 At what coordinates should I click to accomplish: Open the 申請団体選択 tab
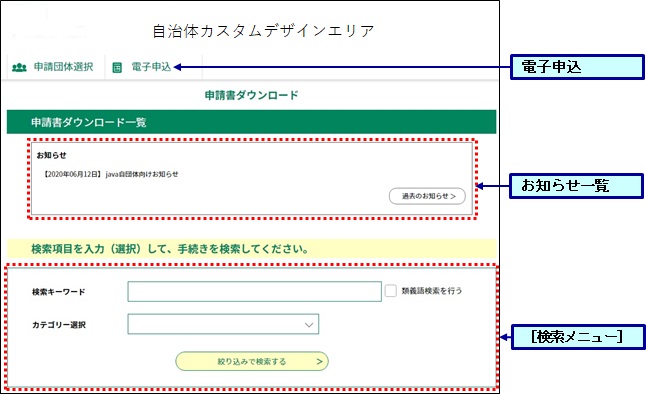pyautogui.click(x=53, y=67)
